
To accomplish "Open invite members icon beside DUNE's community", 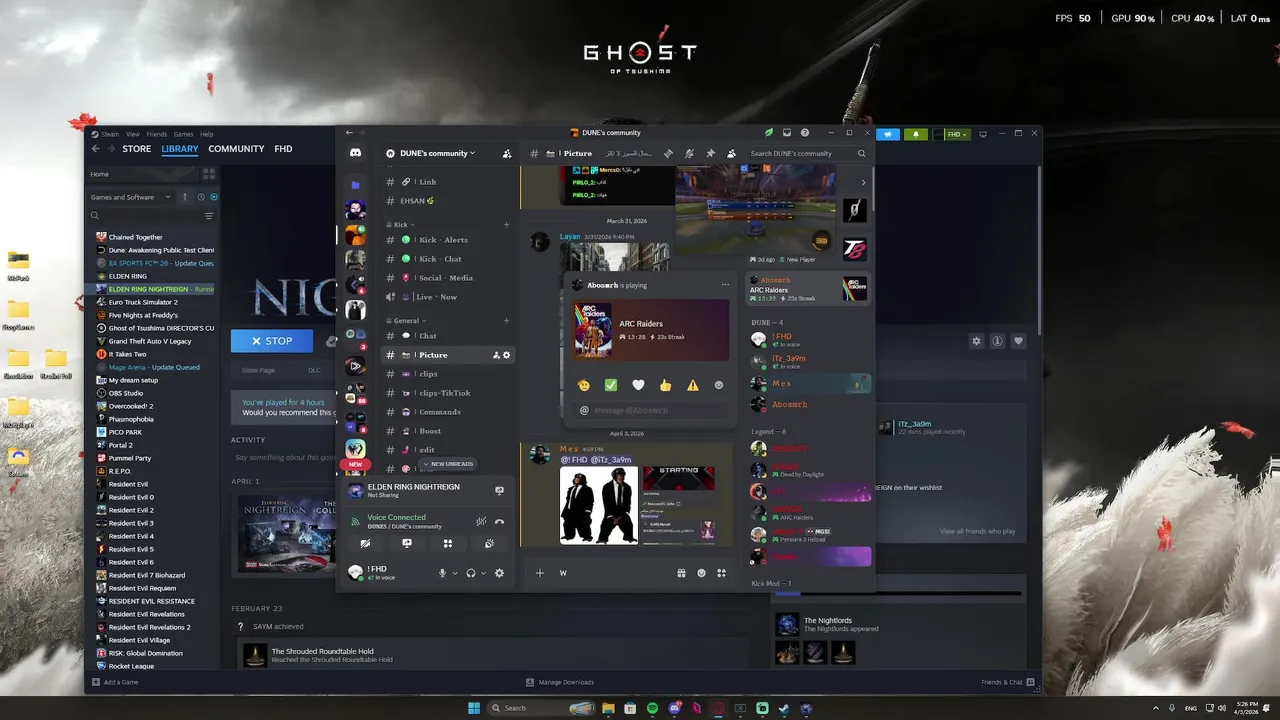I will click(x=507, y=153).
